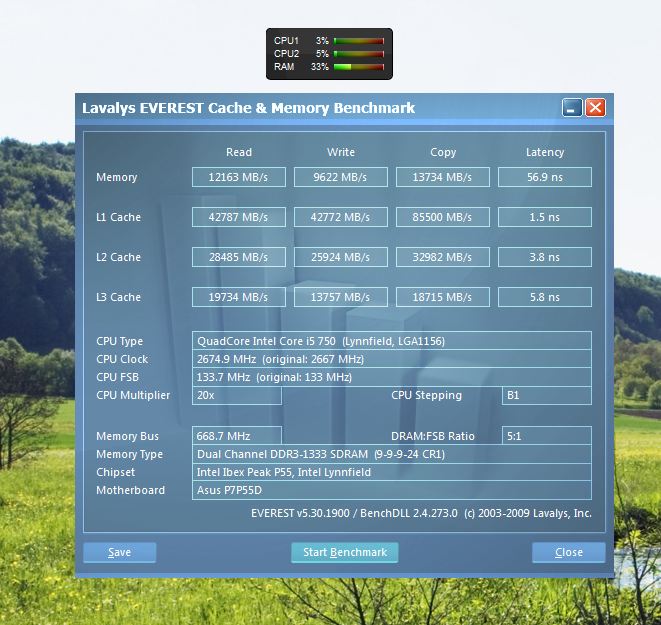The height and width of the screenshot is (625, 661).
Task: Click the DRAM:FSB Ratio value 5:1
Action: [x=547, y=436]
